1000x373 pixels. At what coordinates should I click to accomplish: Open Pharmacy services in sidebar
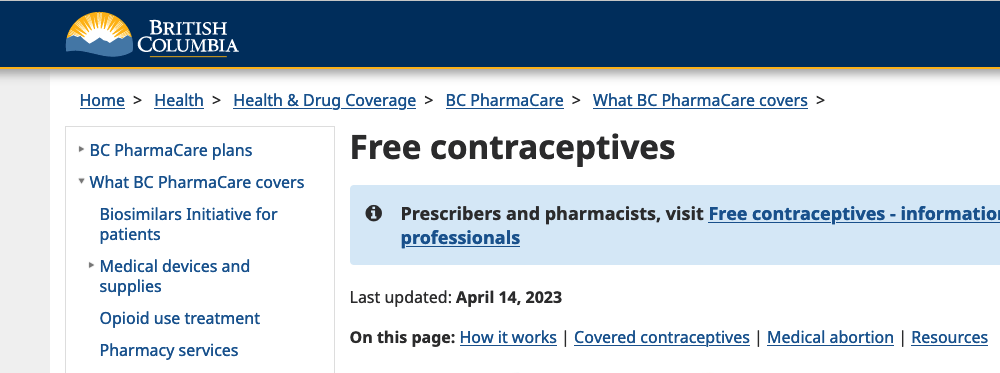[169, 350]
